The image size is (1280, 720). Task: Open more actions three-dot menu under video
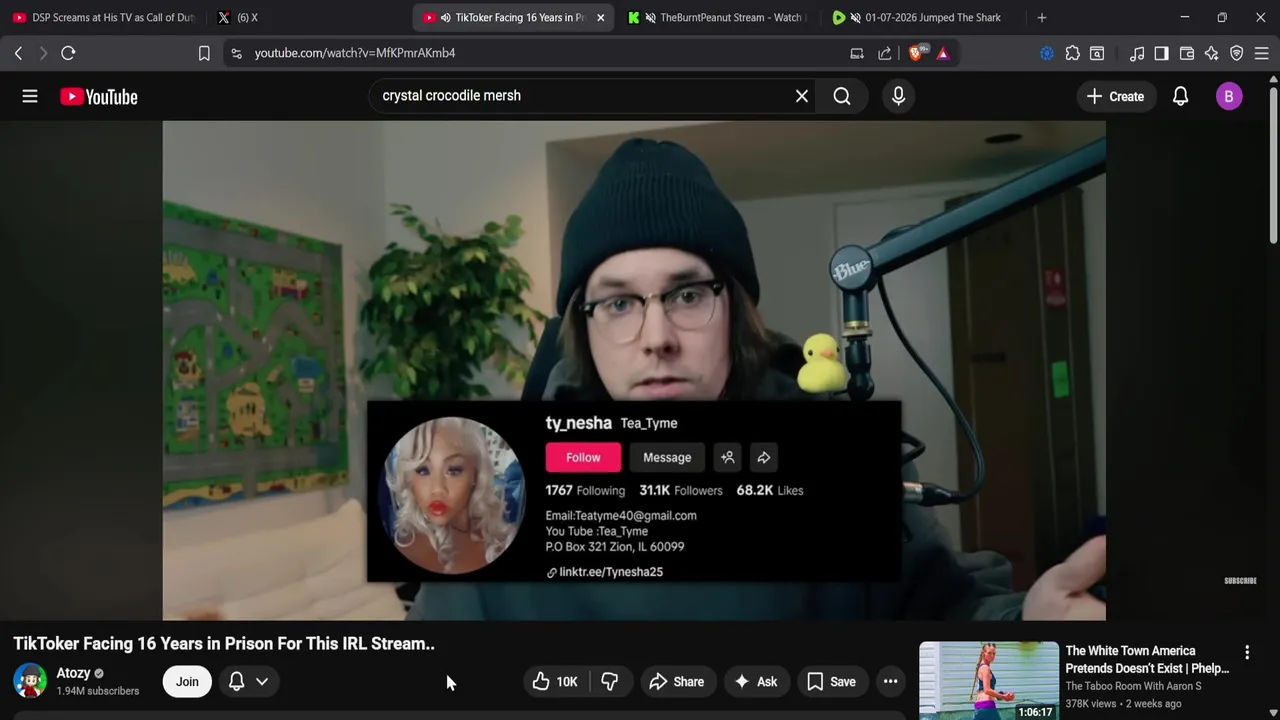890,681
